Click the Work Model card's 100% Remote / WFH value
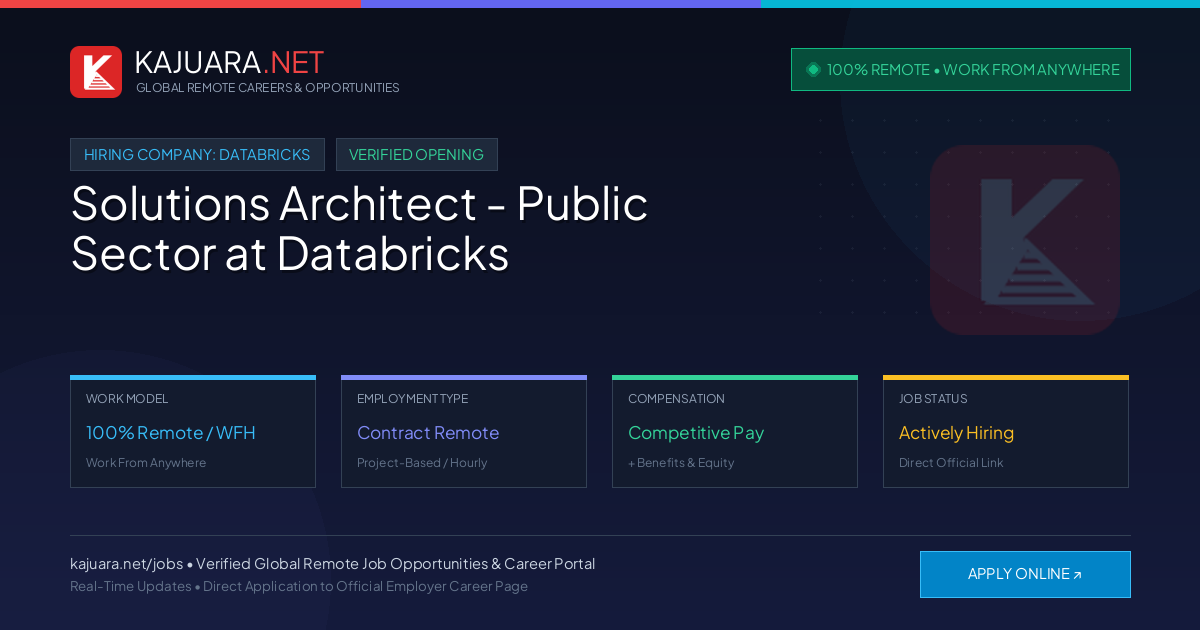The image size is (1200, 630). tap(171, 433)
